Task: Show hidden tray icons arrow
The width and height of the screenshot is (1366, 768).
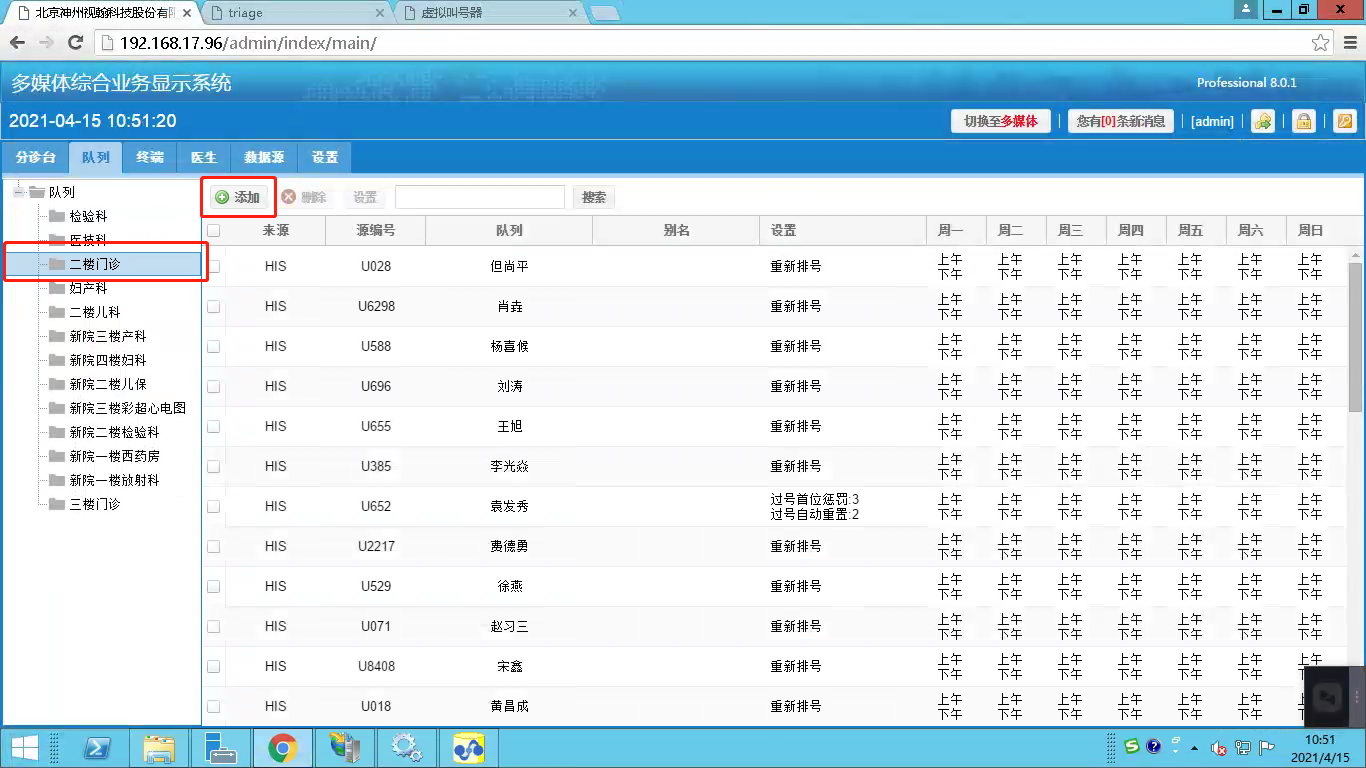Action: (x=1196, y=746)
